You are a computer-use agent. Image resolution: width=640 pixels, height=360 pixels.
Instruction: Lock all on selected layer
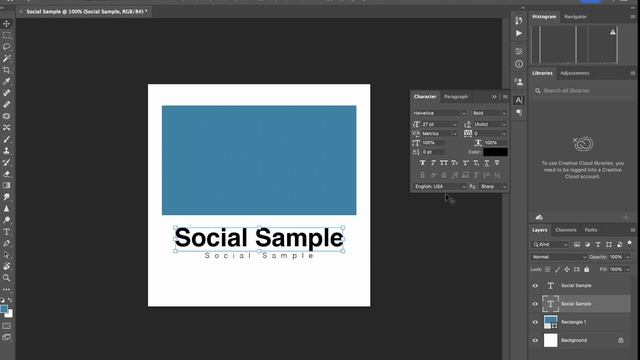tap(587, 269)
